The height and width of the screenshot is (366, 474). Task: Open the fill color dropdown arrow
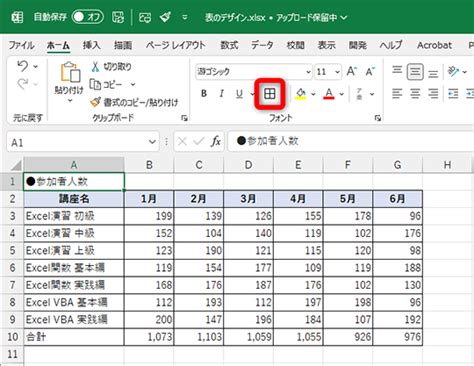(x=313, y=94)
